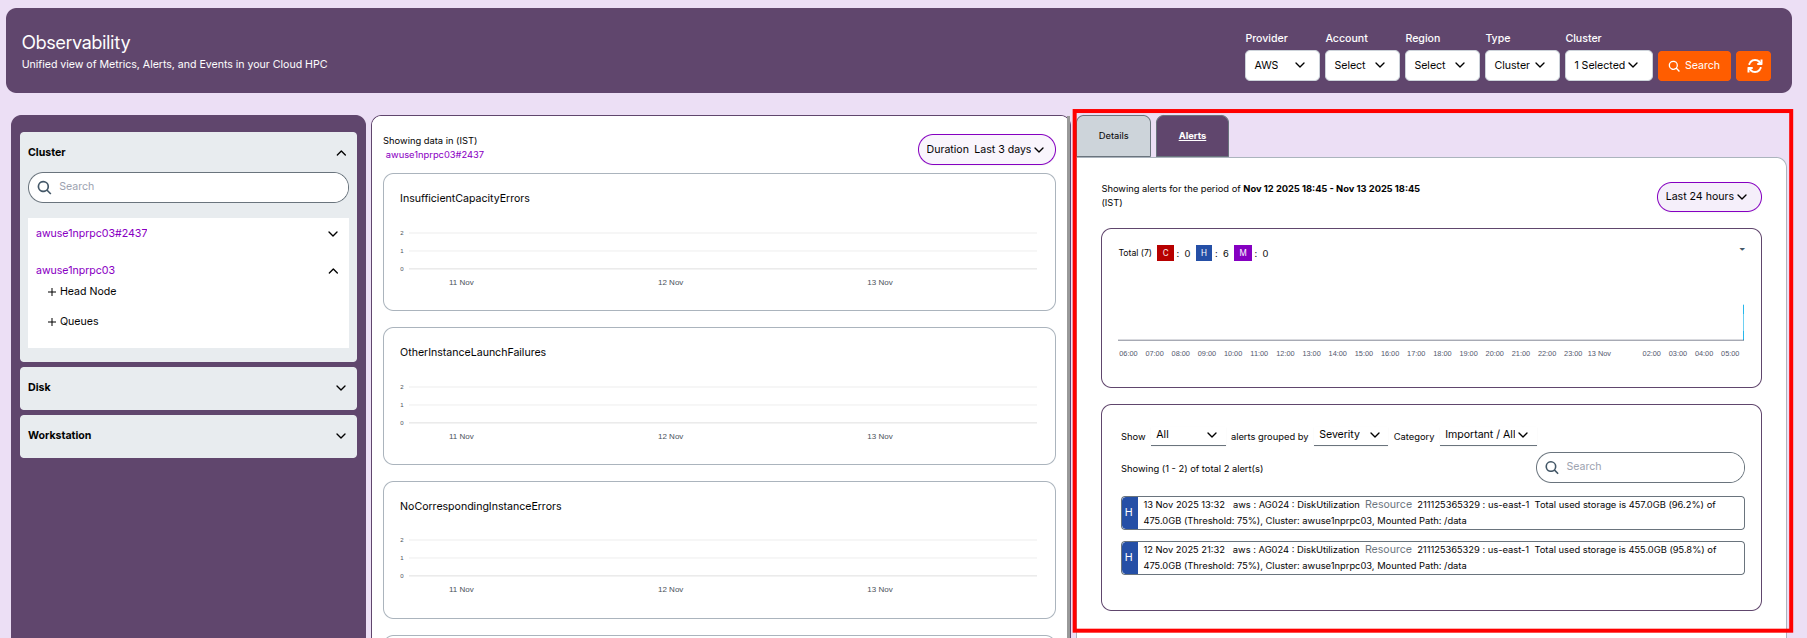Screen dimensions: 1807x638
Task: Expand the Queues plus icon
Action: (x=52, y=322)
